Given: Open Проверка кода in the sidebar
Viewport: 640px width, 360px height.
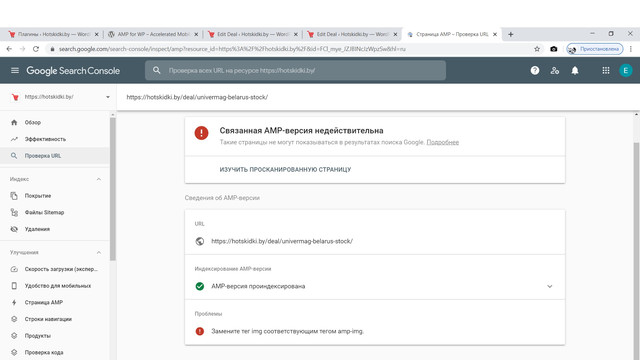Looking at the screenshot, I should 55,352.
